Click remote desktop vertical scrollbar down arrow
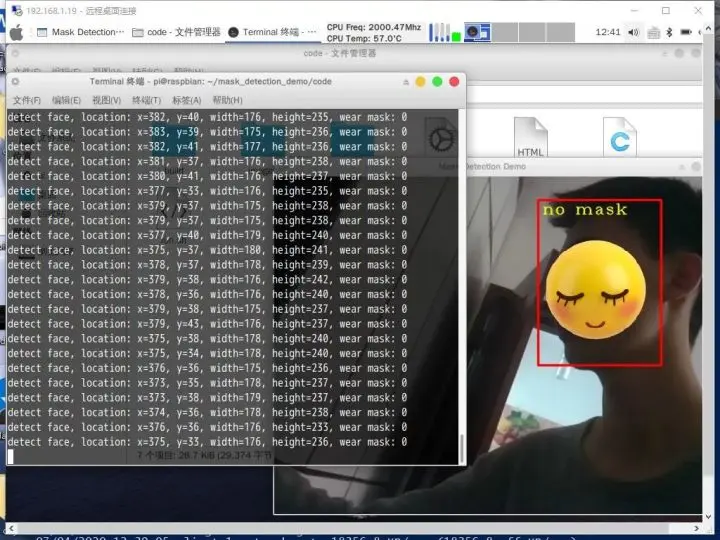720x540 pixels. coord(709,517)
